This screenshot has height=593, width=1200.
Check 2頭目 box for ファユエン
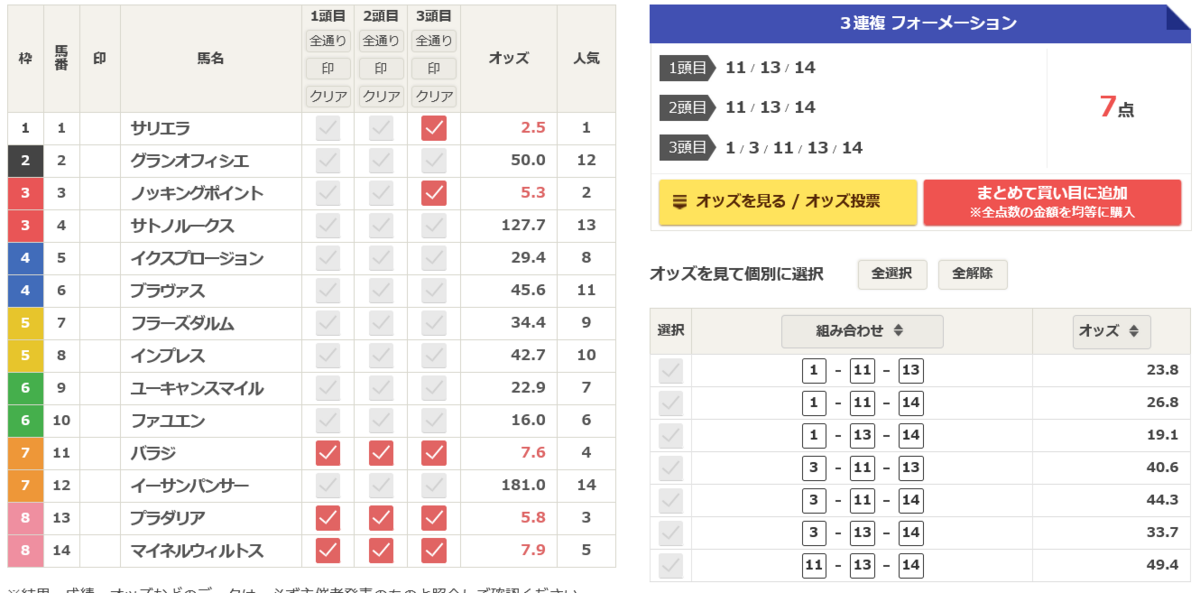tap(381, 420)
